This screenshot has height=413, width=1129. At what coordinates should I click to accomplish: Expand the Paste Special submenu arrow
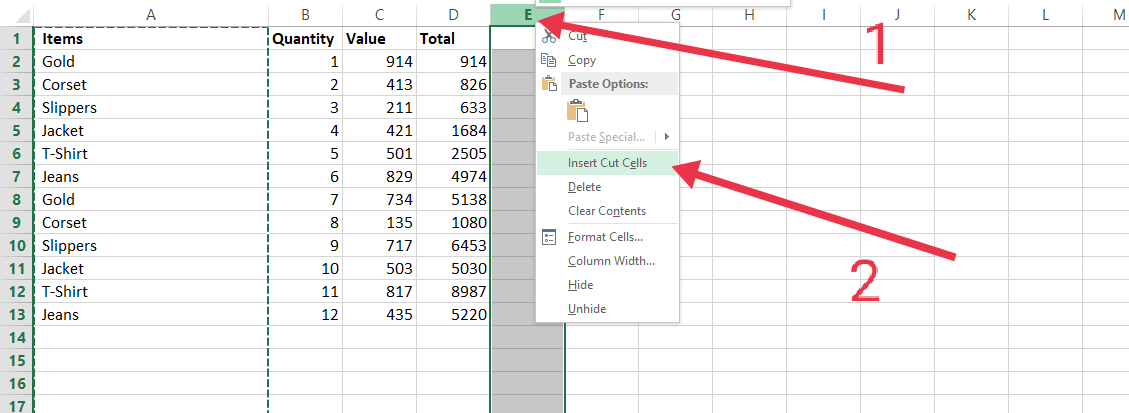tap(666, 136)
